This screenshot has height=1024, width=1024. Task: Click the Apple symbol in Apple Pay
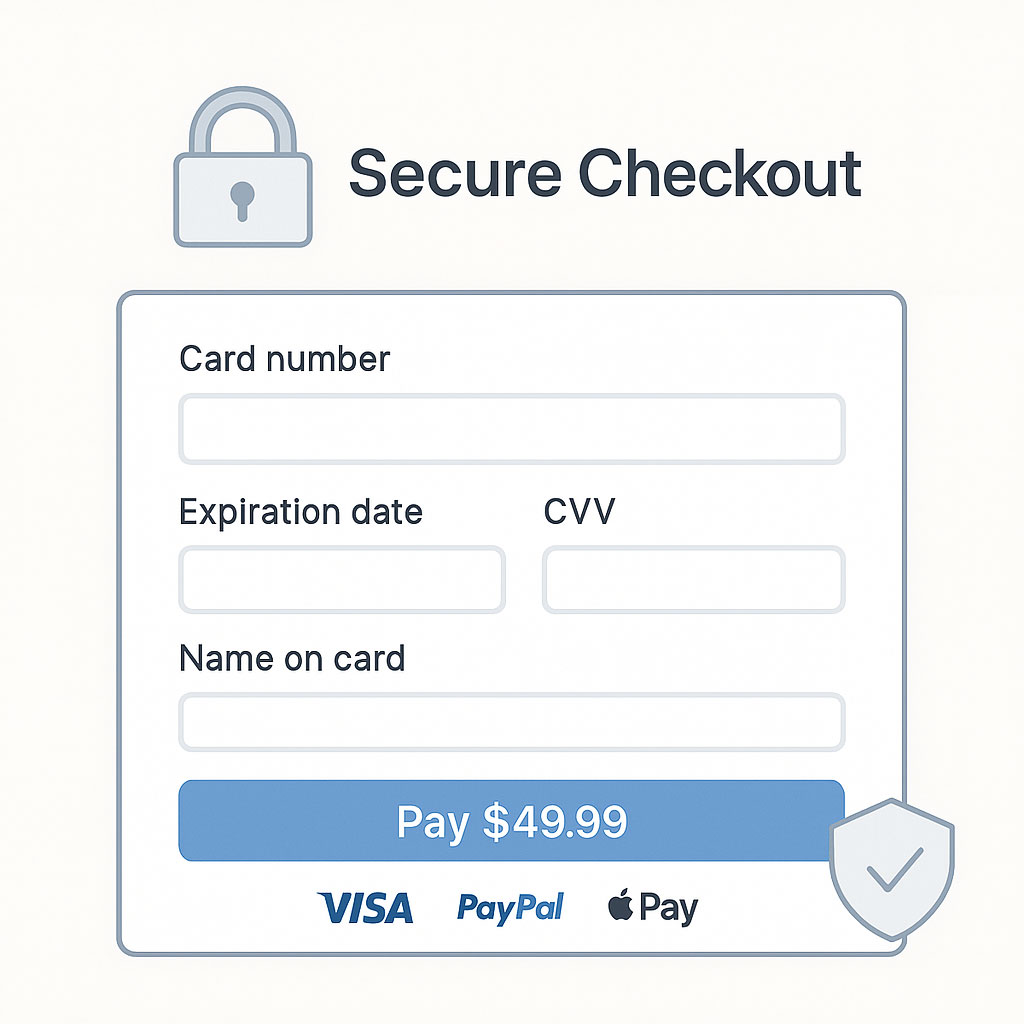(x=620, y=906)
